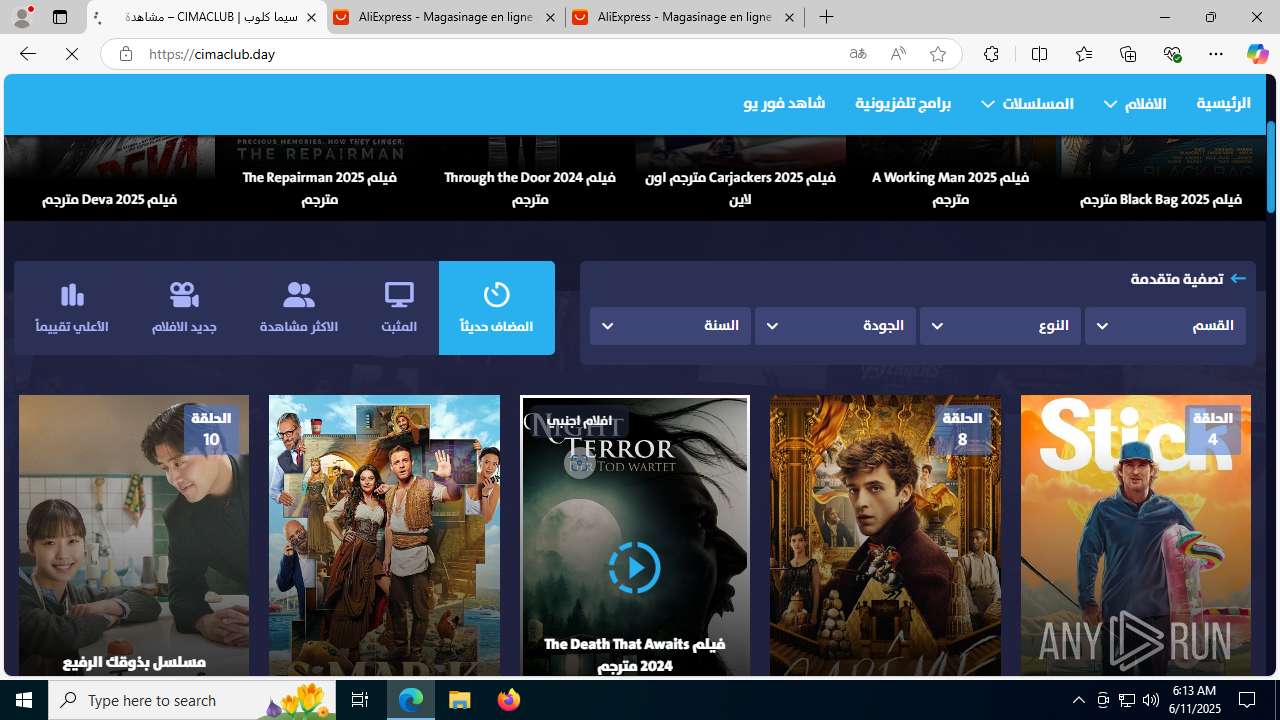Viewport: 1280px width, 720px height.
Task: Open the notification center
Action: click(x=1248, y=700)
